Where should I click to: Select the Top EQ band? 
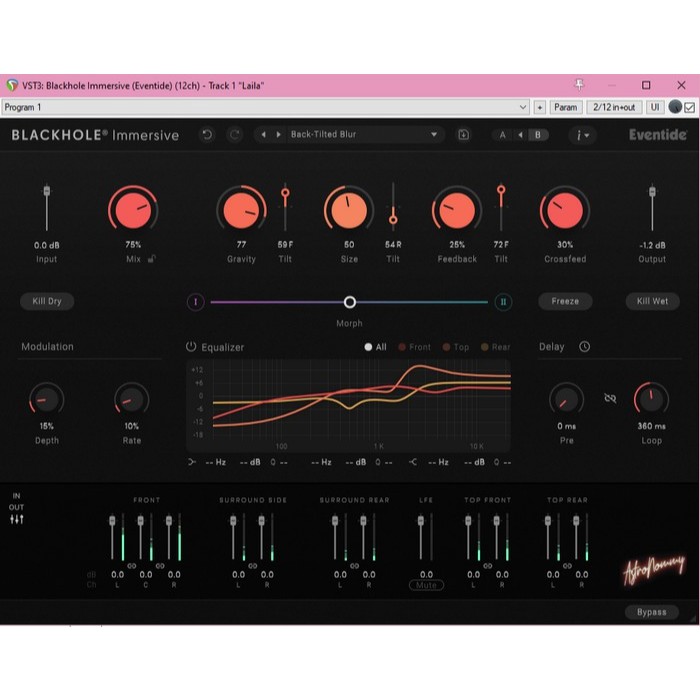(x=455, y=347)
